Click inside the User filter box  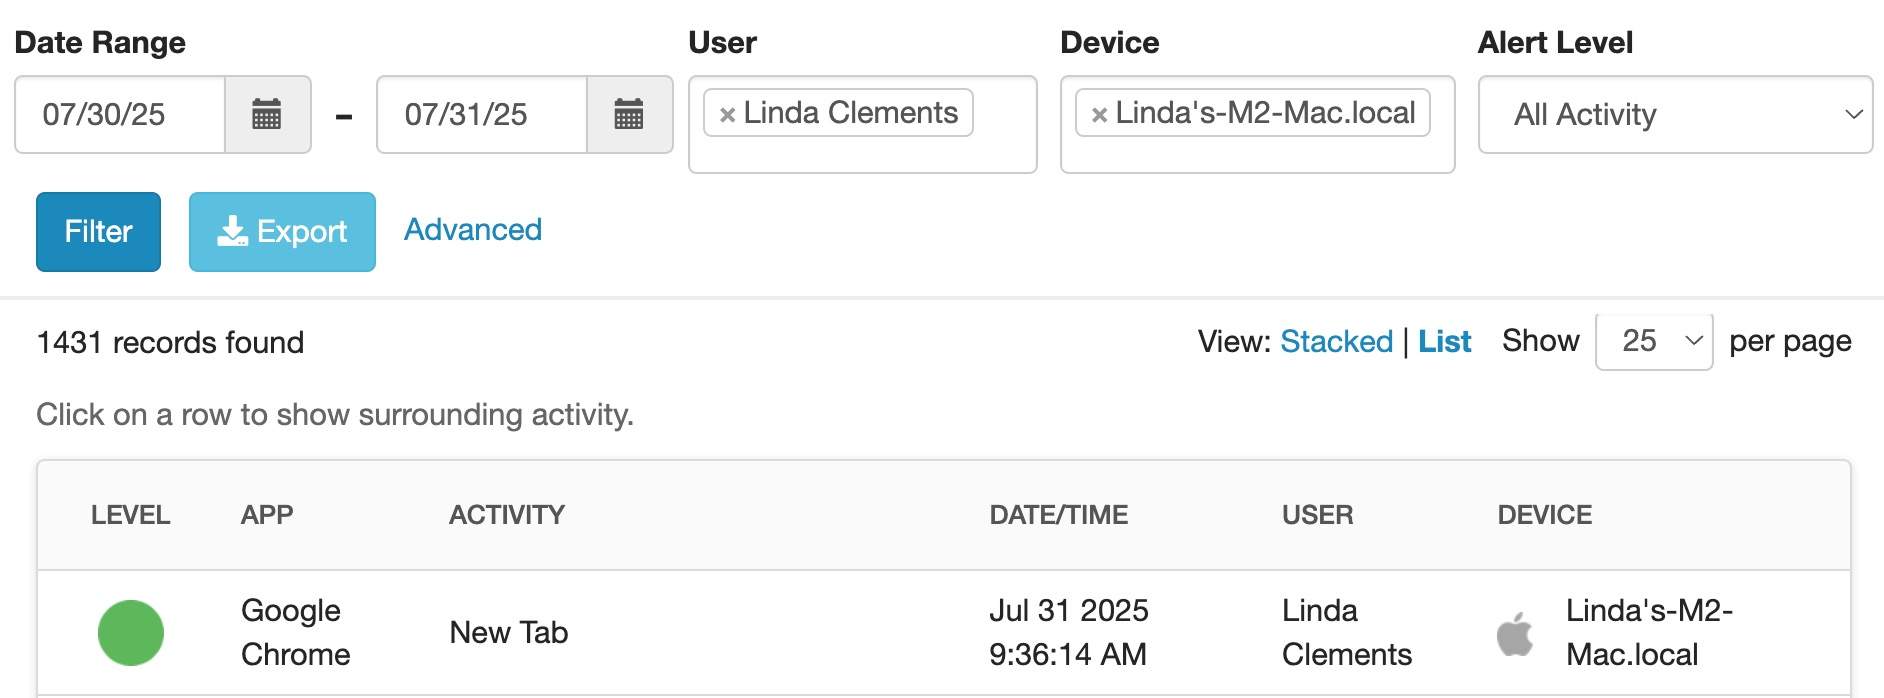pyautogui.click(x=862, y=150)
